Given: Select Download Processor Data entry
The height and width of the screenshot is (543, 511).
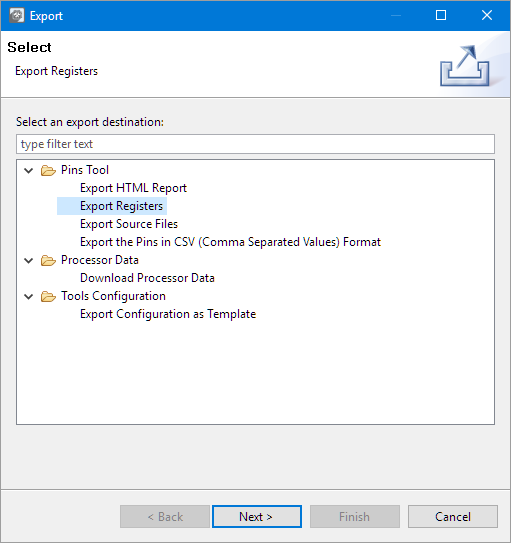Looking at the screenshot, I should (147, 278).
